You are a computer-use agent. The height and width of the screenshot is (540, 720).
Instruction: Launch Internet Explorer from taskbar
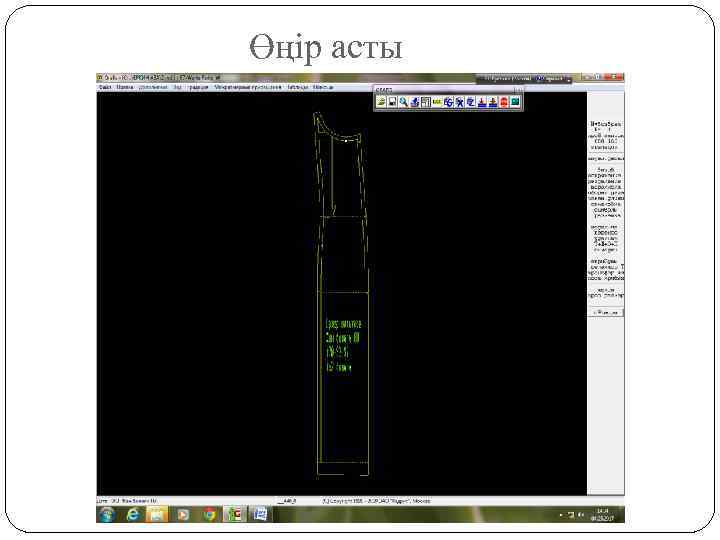tap(133, 515)
